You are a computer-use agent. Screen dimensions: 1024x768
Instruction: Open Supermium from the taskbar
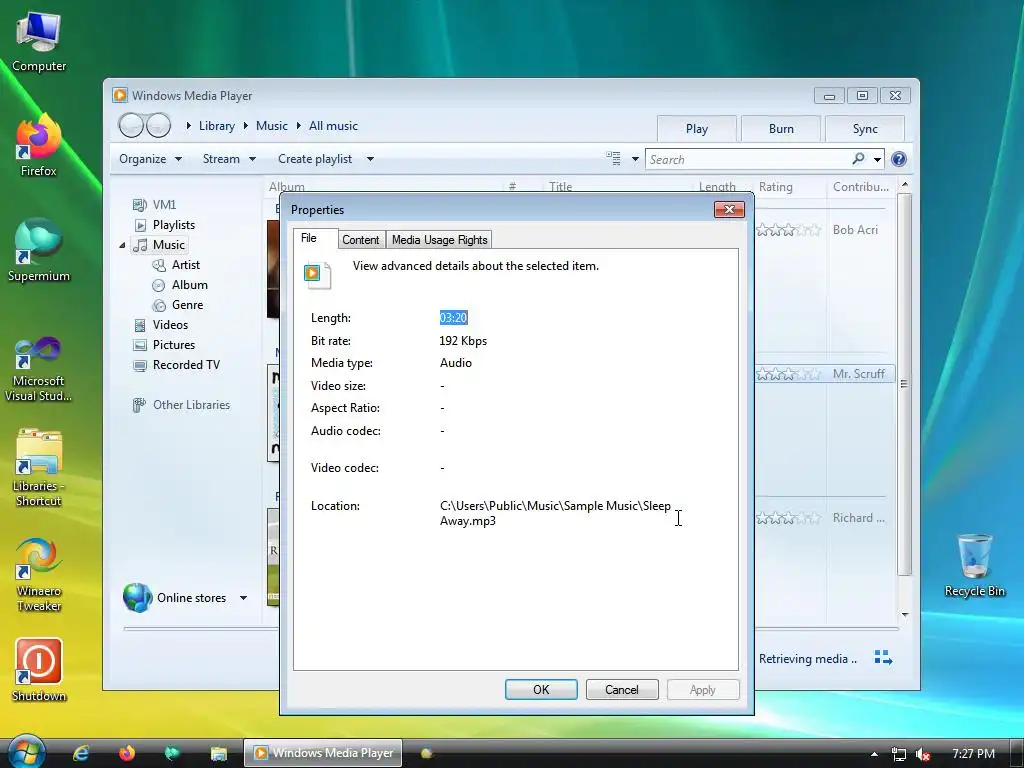(172, 753)
